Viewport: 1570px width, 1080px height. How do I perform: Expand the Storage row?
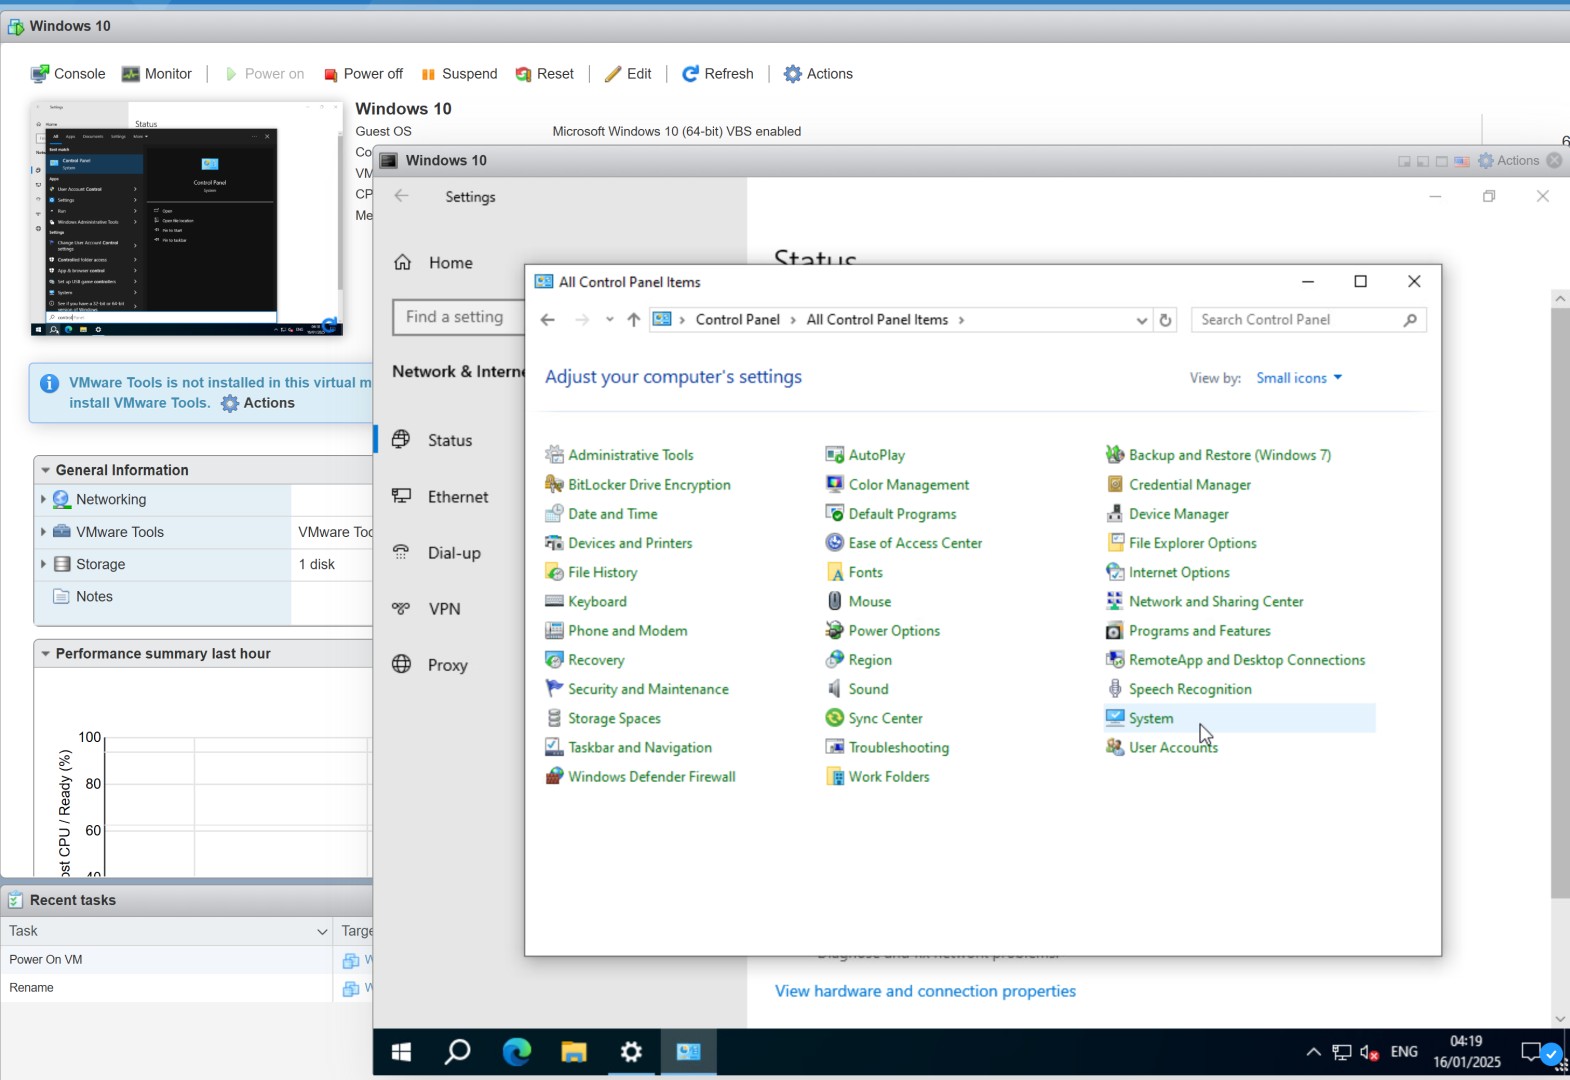[x=43, y=564]
